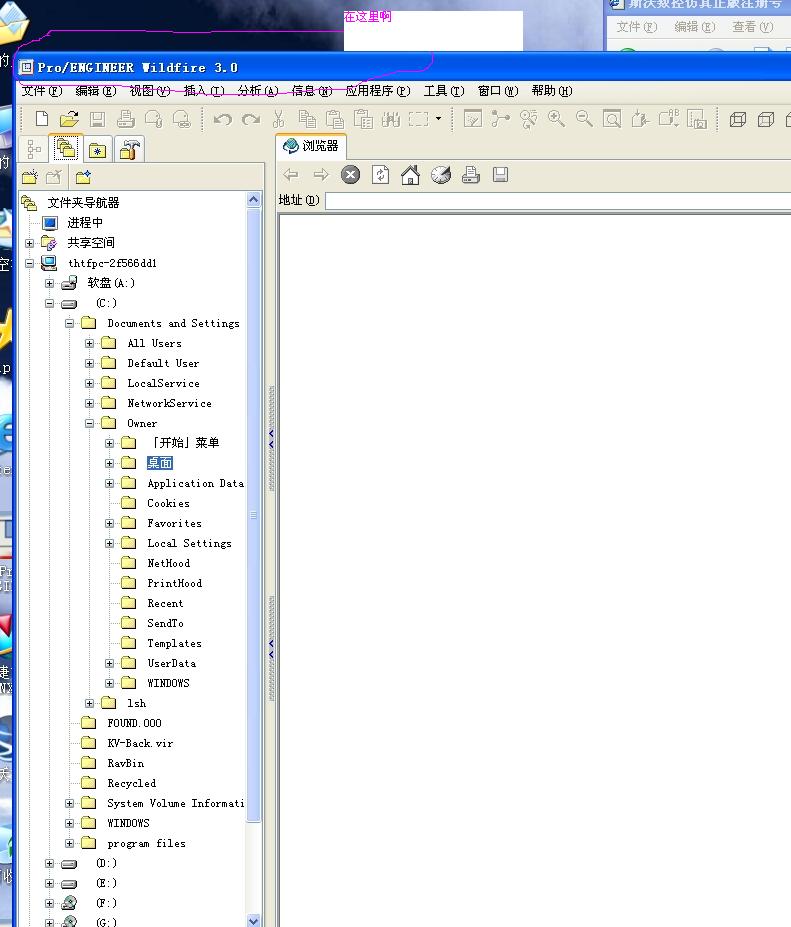The image size is (791, 927).
Task: Open the selection box dropdown arrow
Action: (438, 119)
